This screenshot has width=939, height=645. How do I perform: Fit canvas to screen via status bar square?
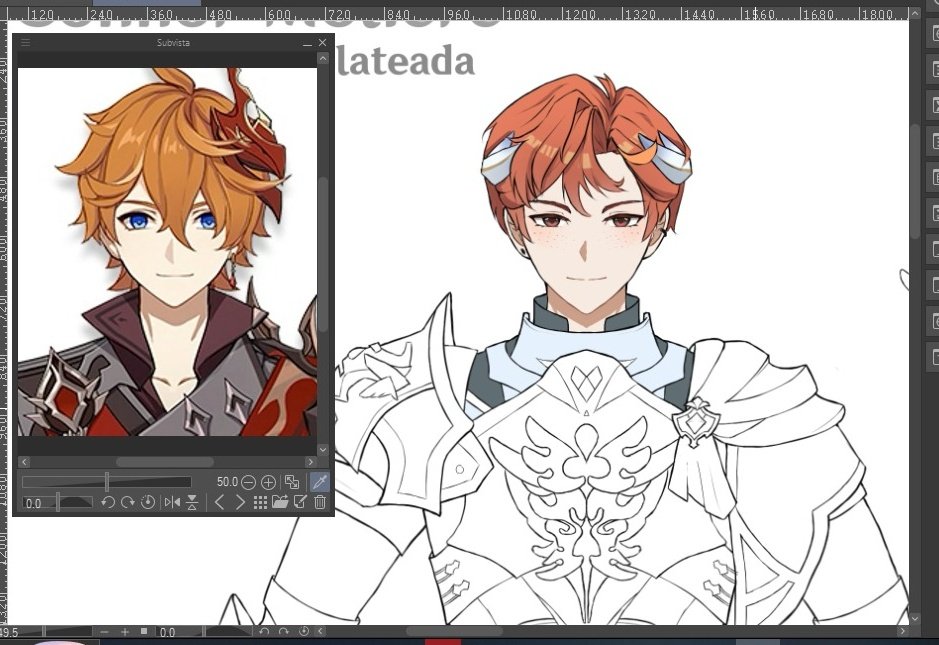(x=144, y=631)
